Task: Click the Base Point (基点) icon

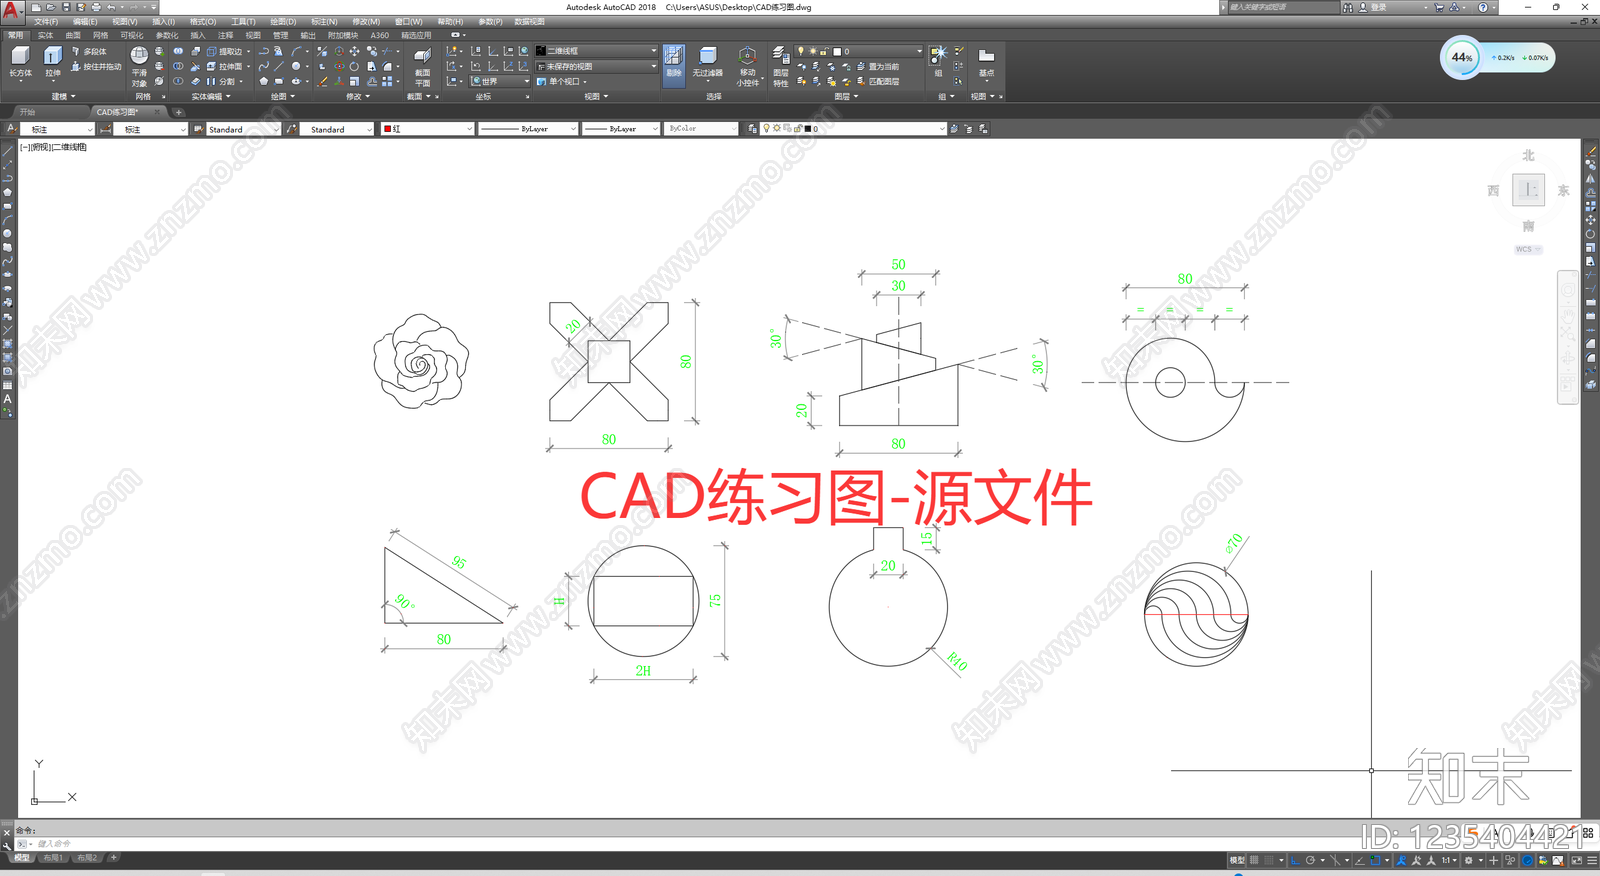Action: 986,61
